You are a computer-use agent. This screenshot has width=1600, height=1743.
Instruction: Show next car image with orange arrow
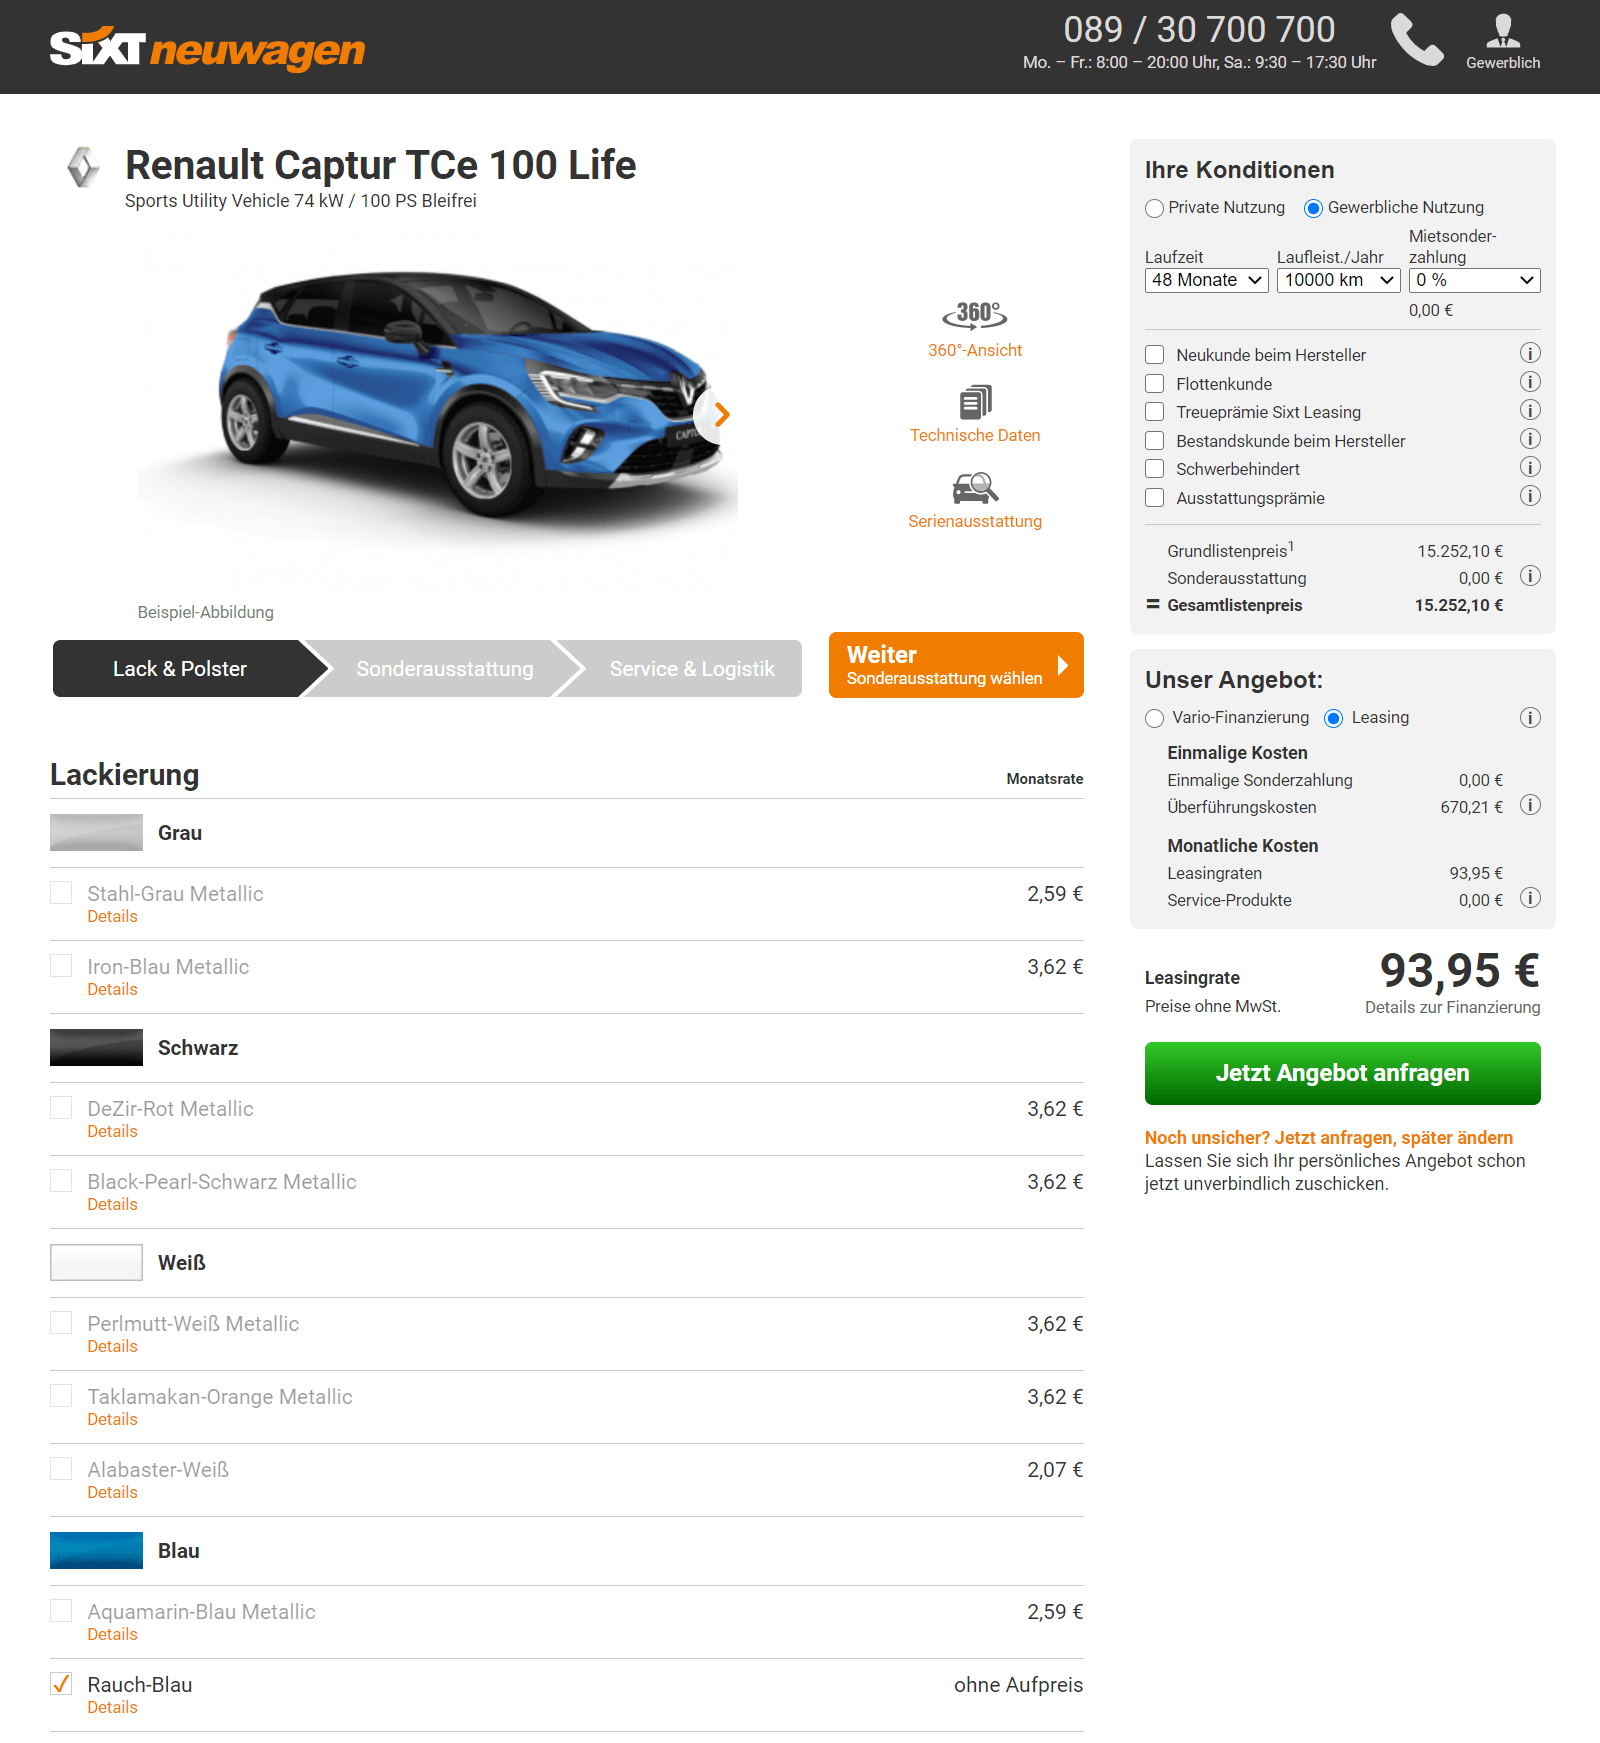pos(722,414)
